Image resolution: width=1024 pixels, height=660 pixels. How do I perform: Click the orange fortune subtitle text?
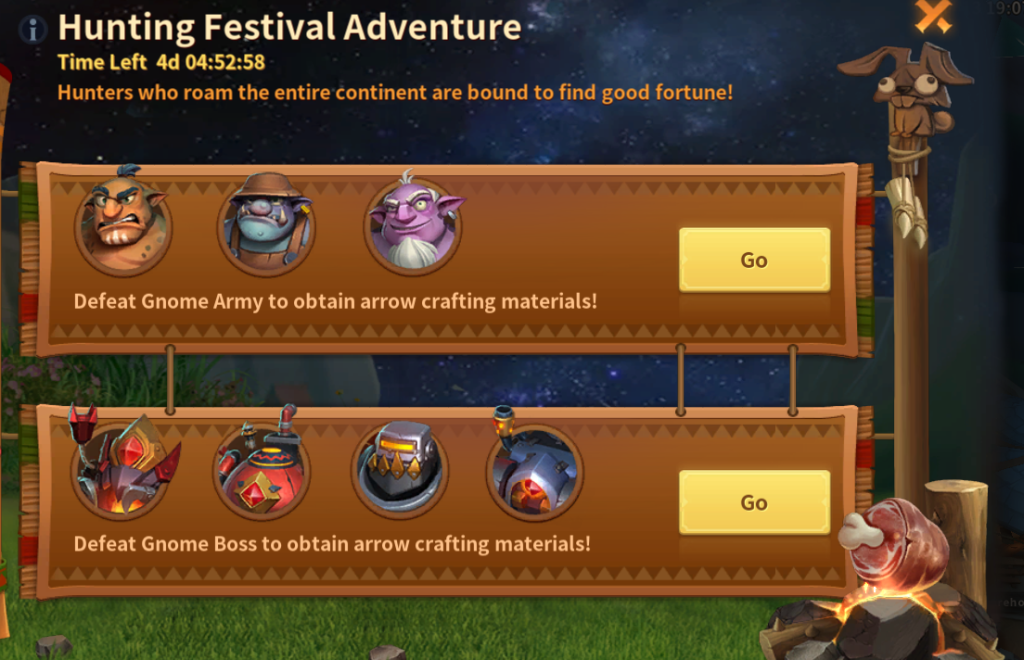click(395, 93)
